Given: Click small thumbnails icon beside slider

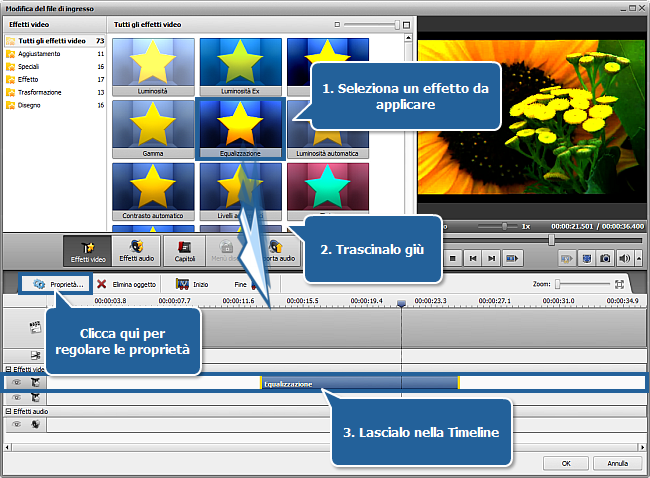Looking at the screenshot, I should click(337, 25).
